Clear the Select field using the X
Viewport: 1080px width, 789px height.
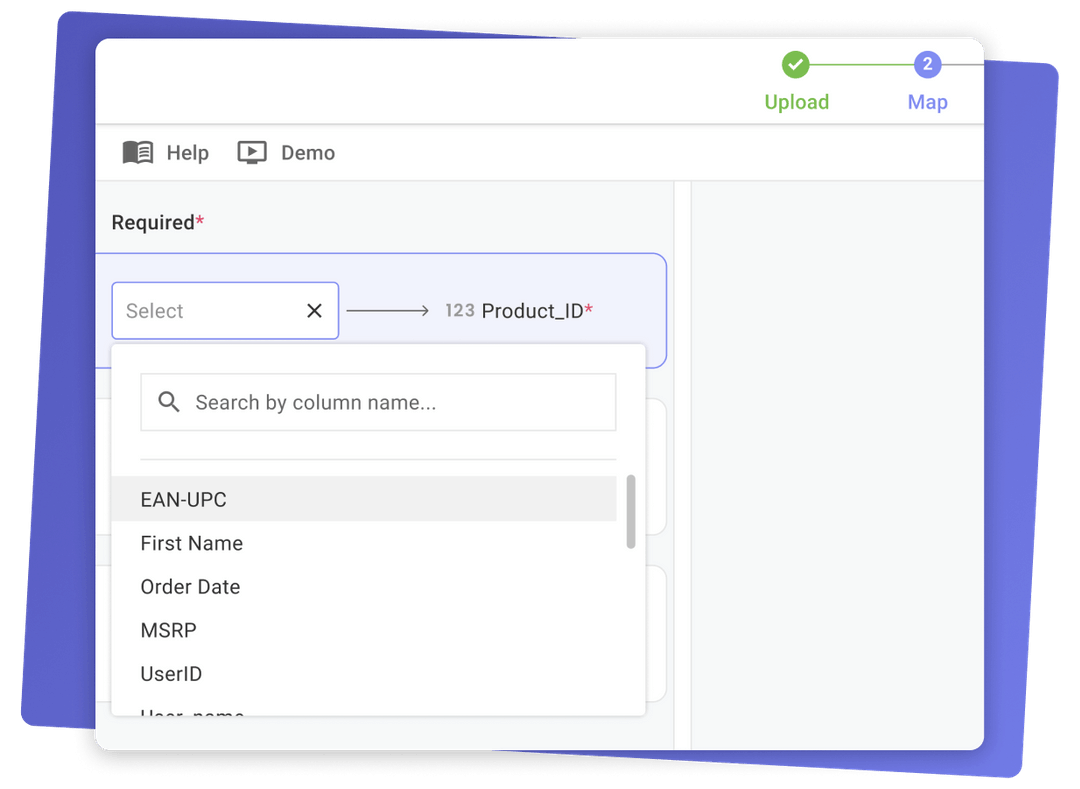[313, 310]
